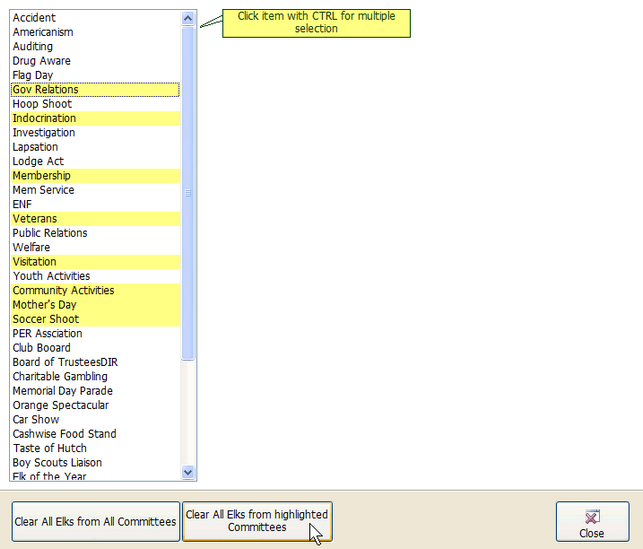The image size is (643, 549).
Task: Select Public Relations committee
Action: click(50, 233)
